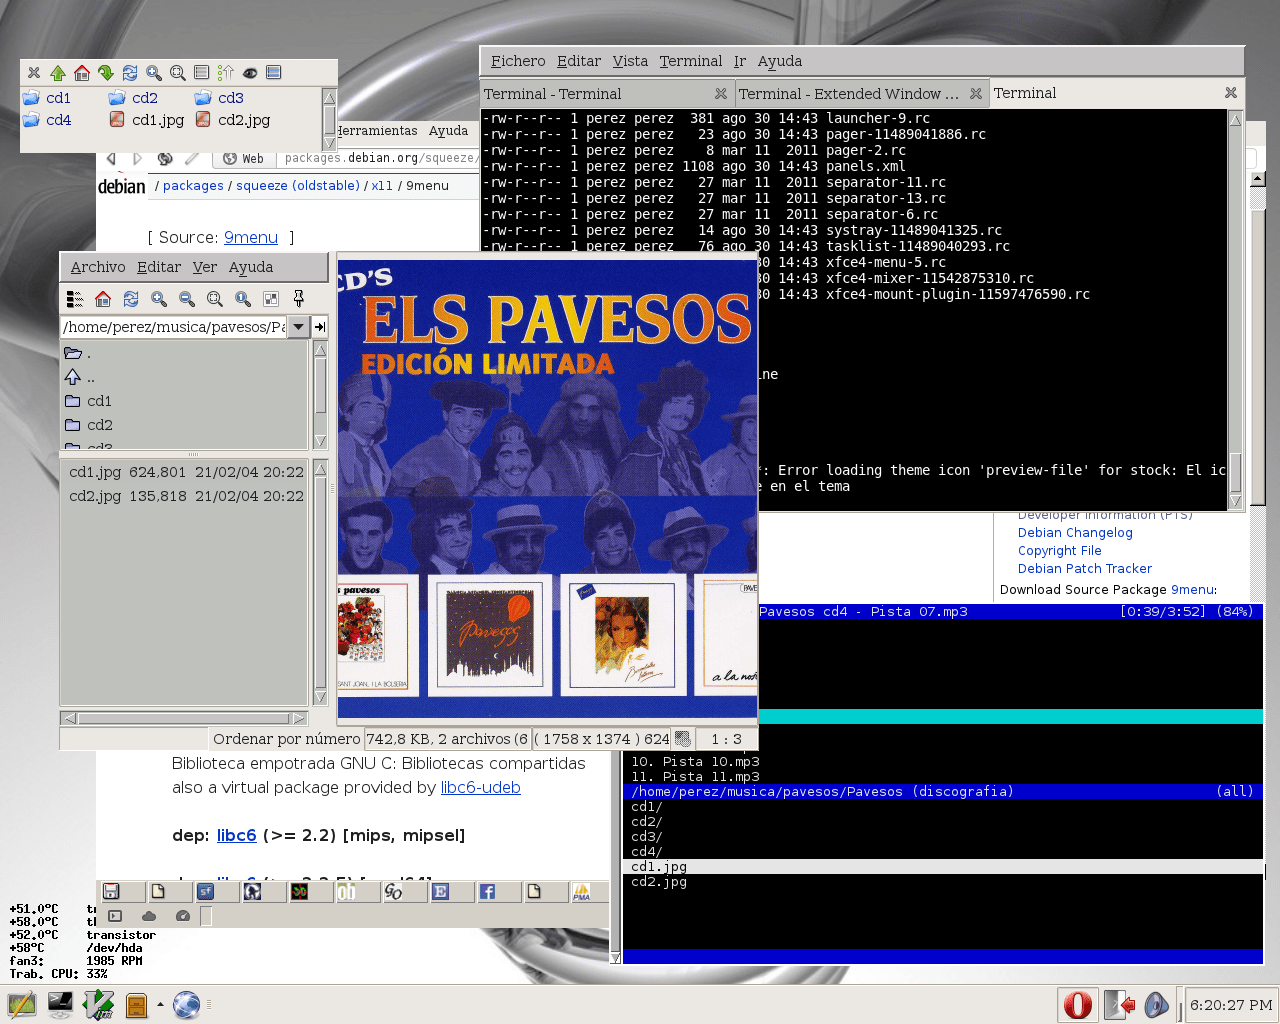Screen dimensions: 1280x1024
Task: Click the logout door icon in panel
Action: (1119, 1004)
